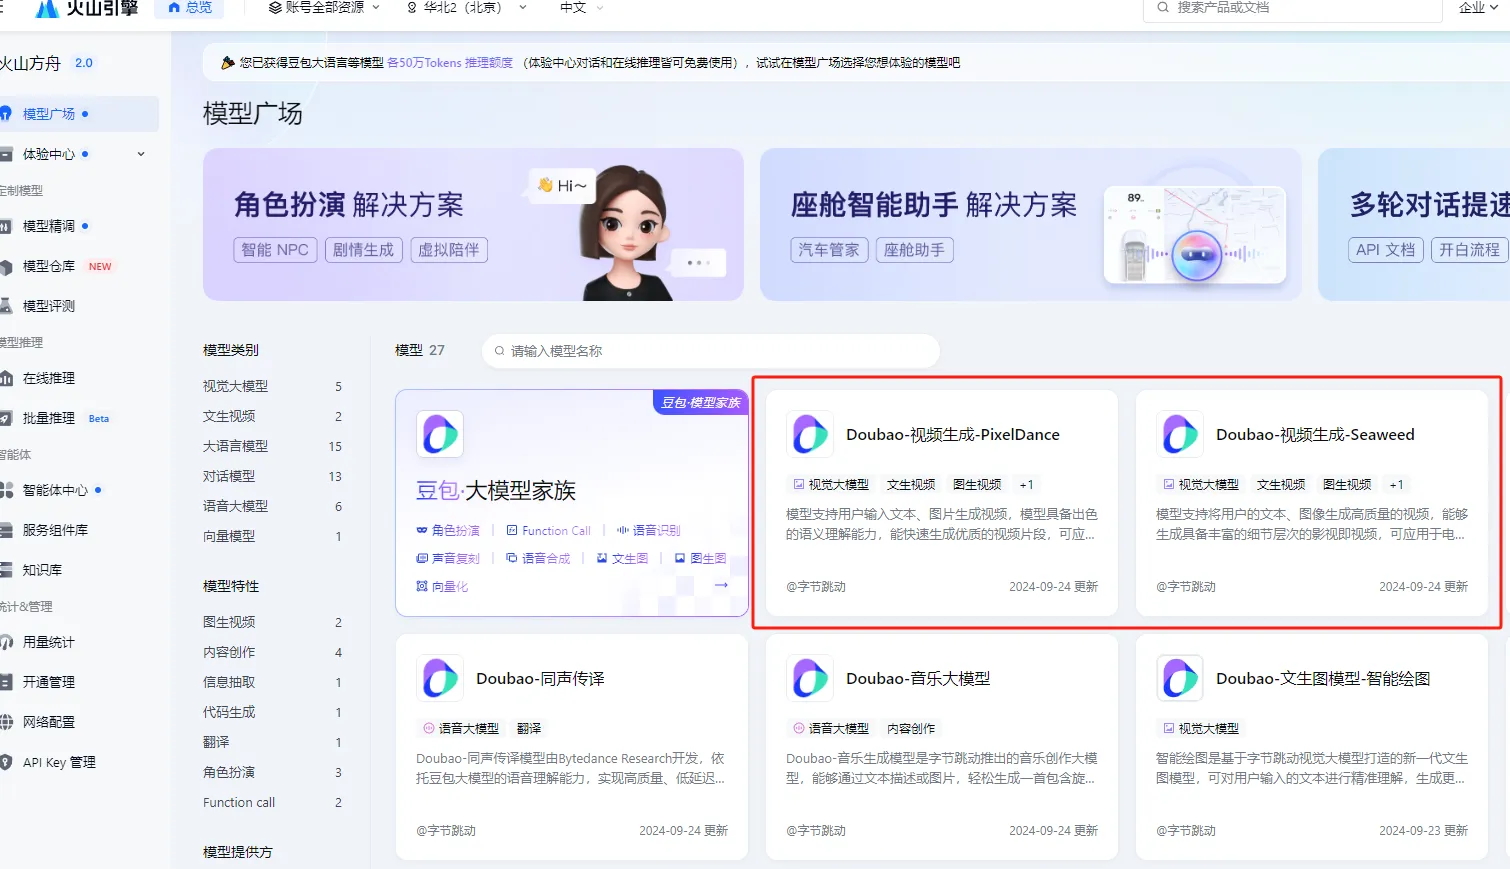Viewport: 1510px width, 869px height.
Task: Open 文生图 link in 豆包 card
Action: (623, 559)
